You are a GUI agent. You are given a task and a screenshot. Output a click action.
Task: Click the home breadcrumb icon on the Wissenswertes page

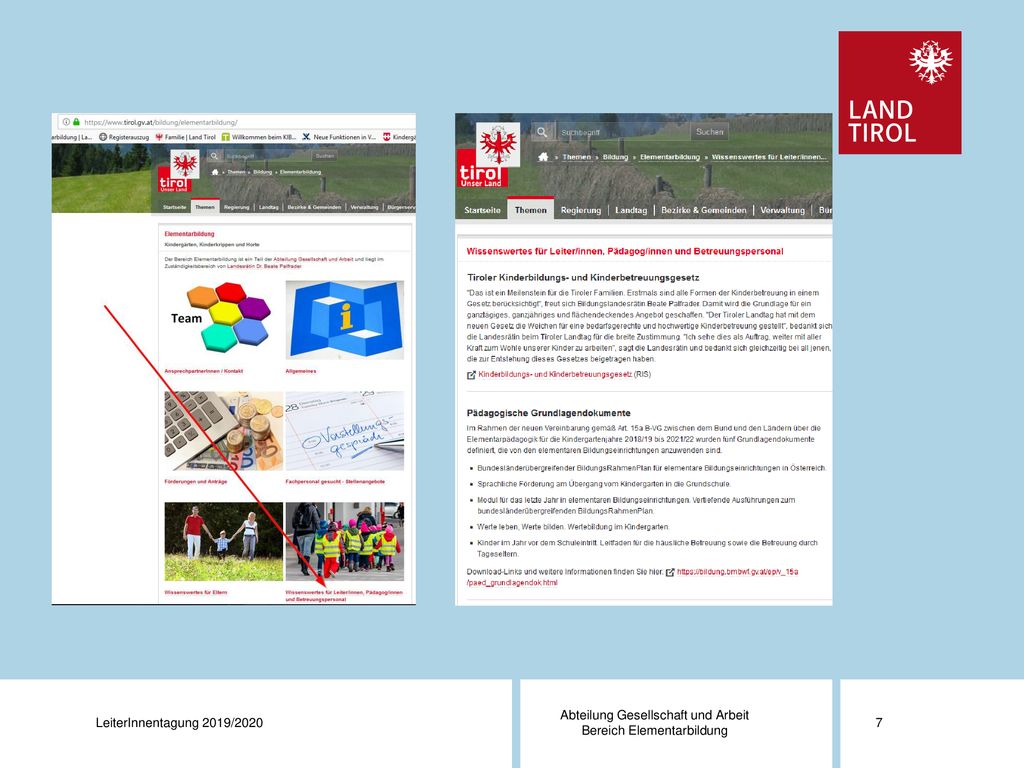pyautogui.click(x=543, y=157)
